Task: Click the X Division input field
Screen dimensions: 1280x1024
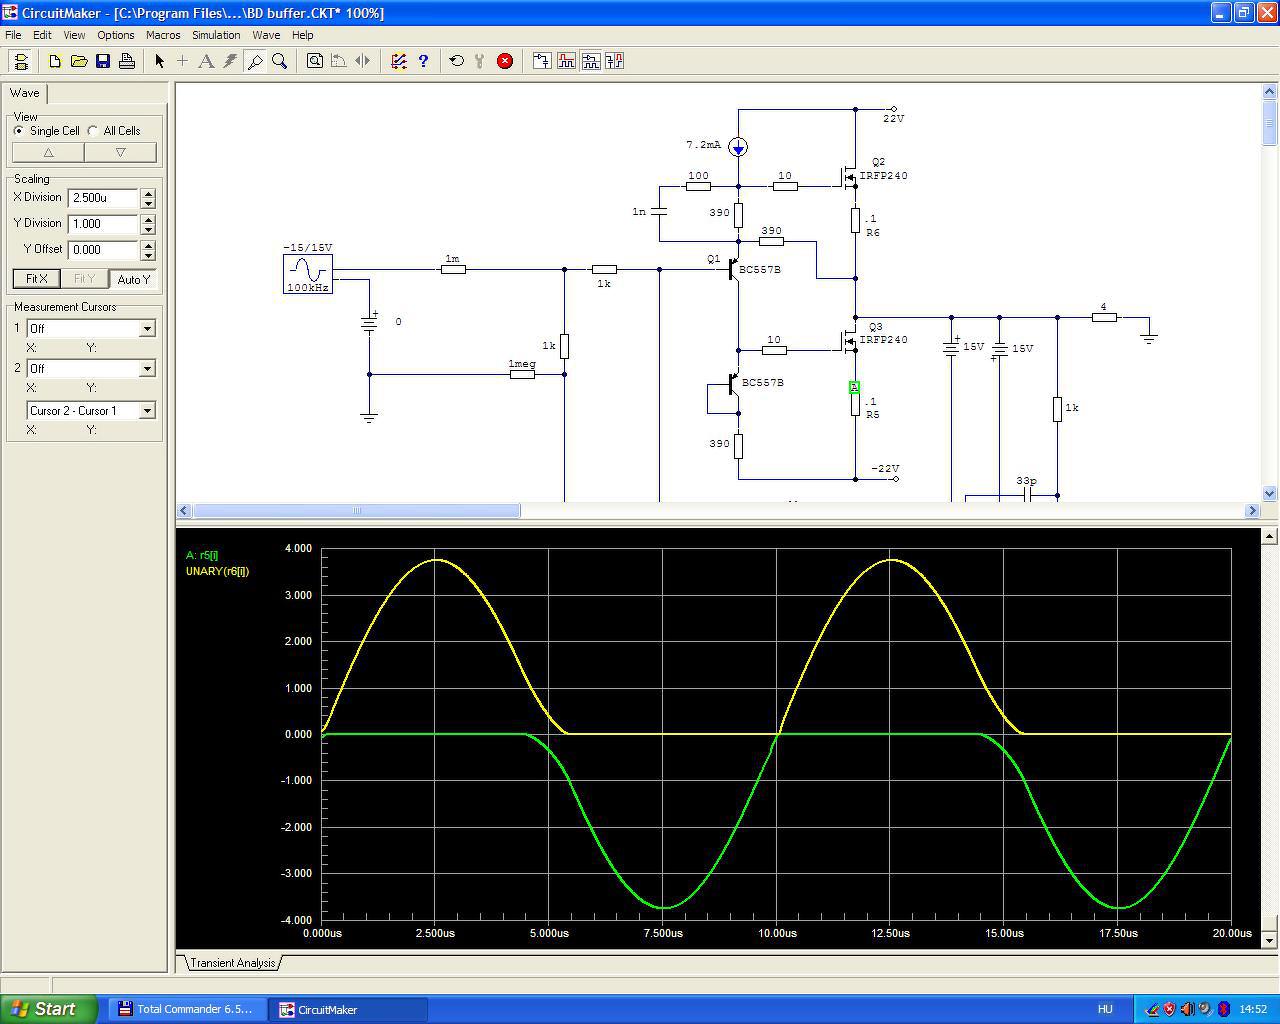Action: (x=104, y=198)
